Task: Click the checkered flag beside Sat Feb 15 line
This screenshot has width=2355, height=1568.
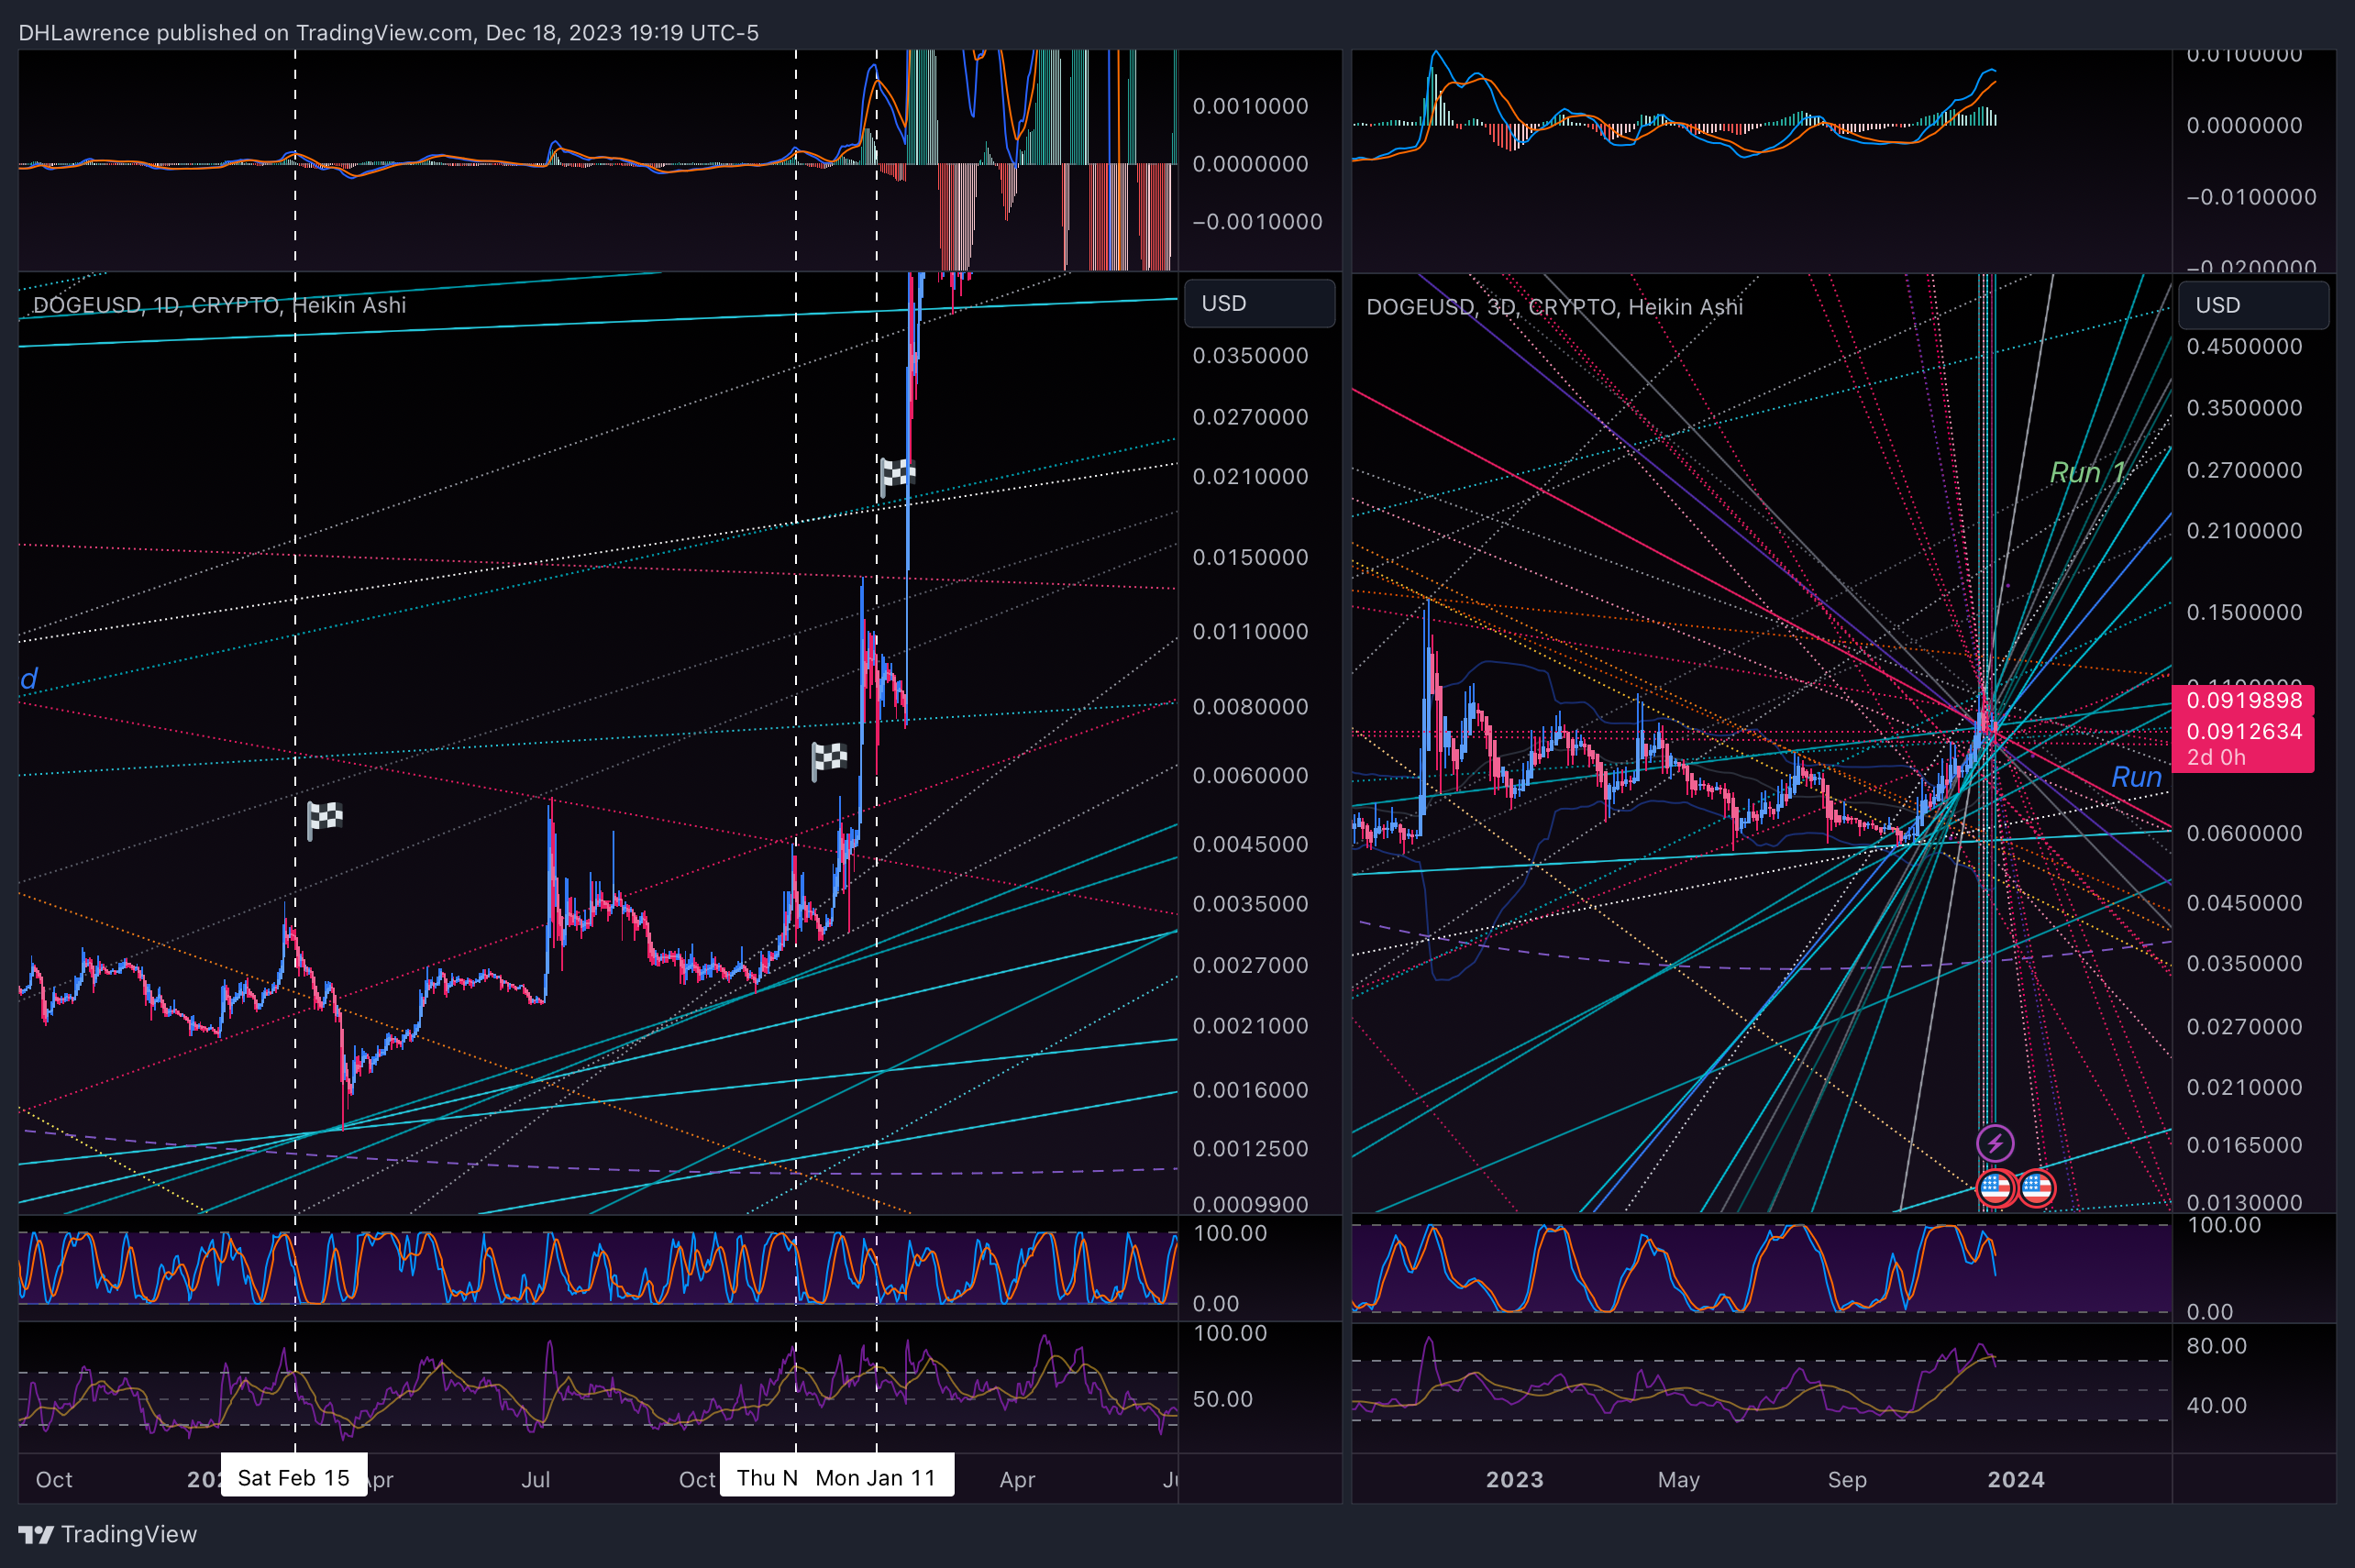Action: pyautogui.click(x=324, y=820)
